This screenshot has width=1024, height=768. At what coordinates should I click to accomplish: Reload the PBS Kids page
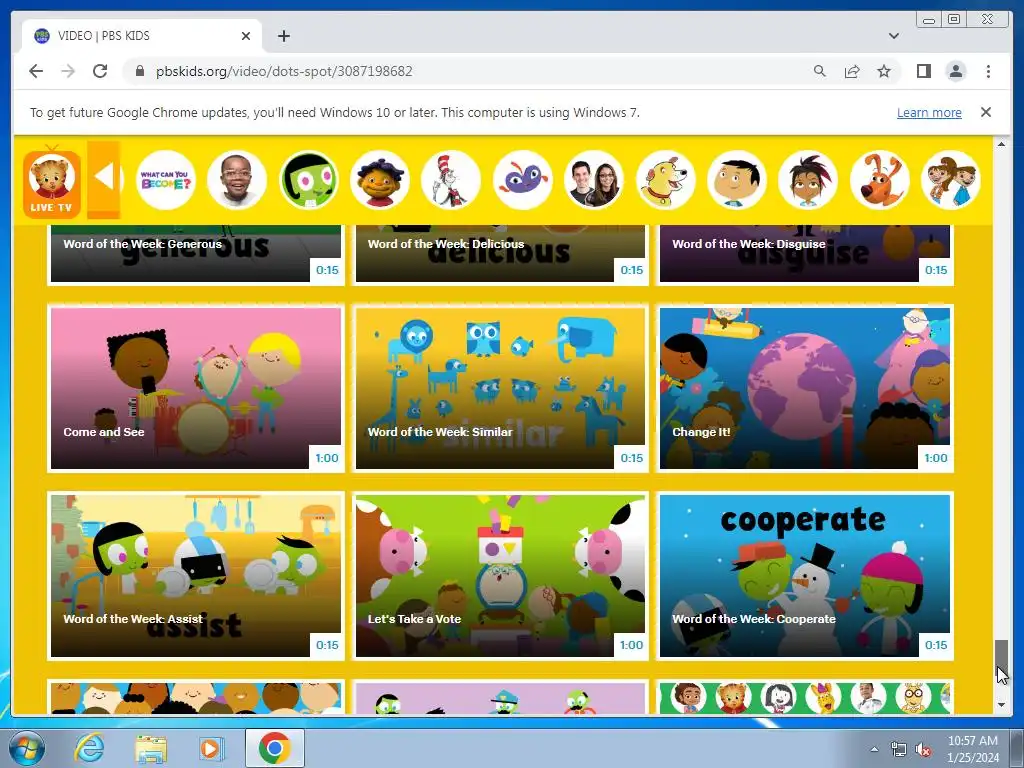click(100, 71)
